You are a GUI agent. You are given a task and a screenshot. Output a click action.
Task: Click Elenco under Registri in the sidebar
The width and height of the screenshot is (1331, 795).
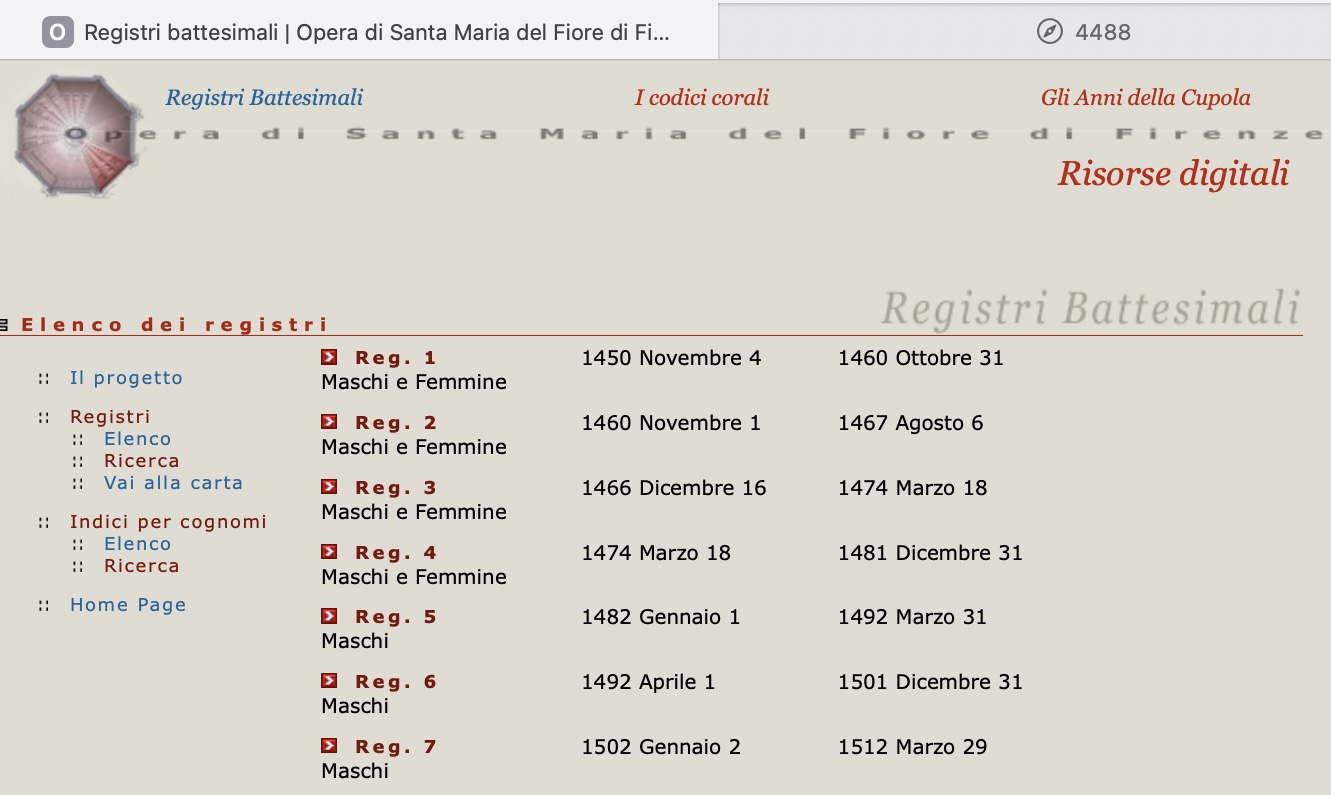(137, 439)
